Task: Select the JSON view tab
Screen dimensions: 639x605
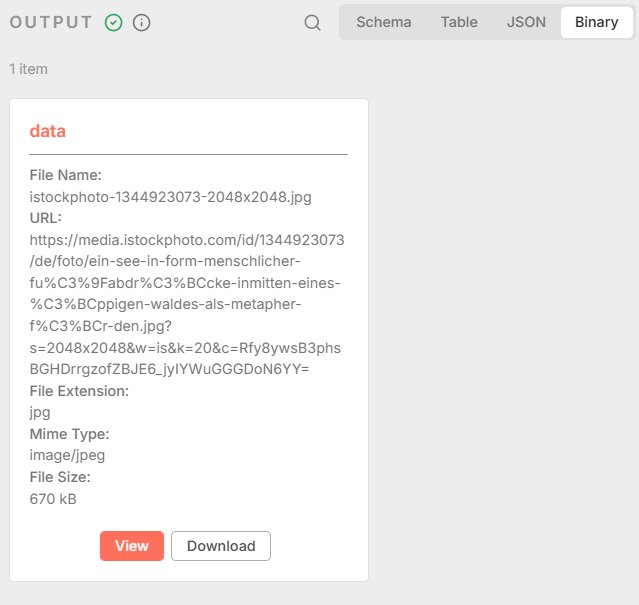Action: [x=526, y=22]
